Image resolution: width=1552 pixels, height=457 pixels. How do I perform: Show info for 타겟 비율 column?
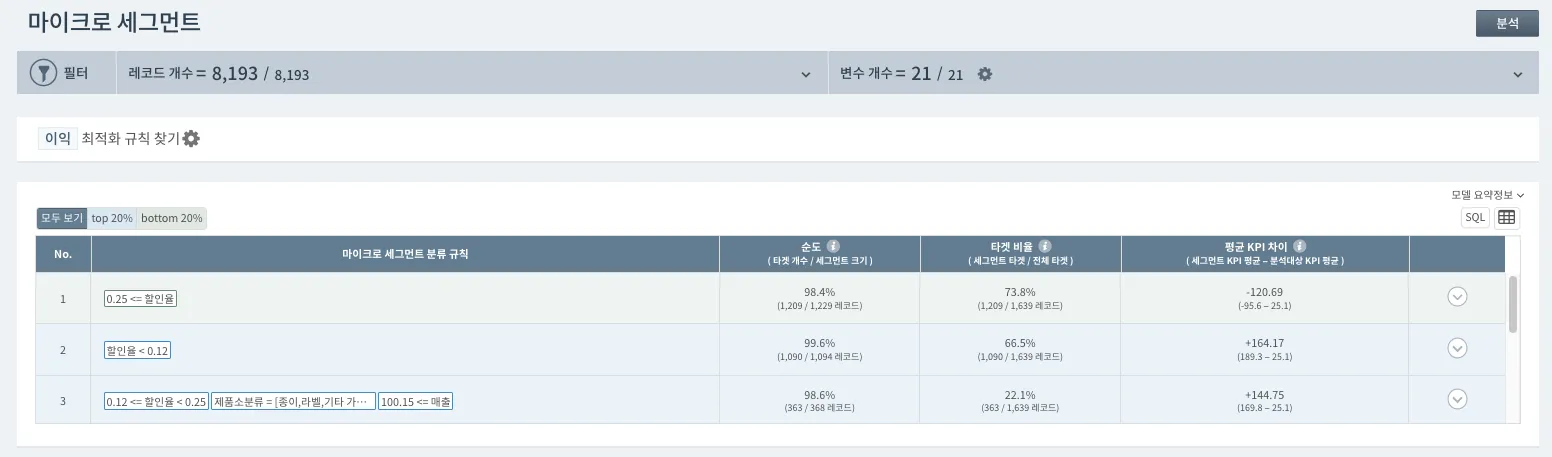[x=1045, y=246]
